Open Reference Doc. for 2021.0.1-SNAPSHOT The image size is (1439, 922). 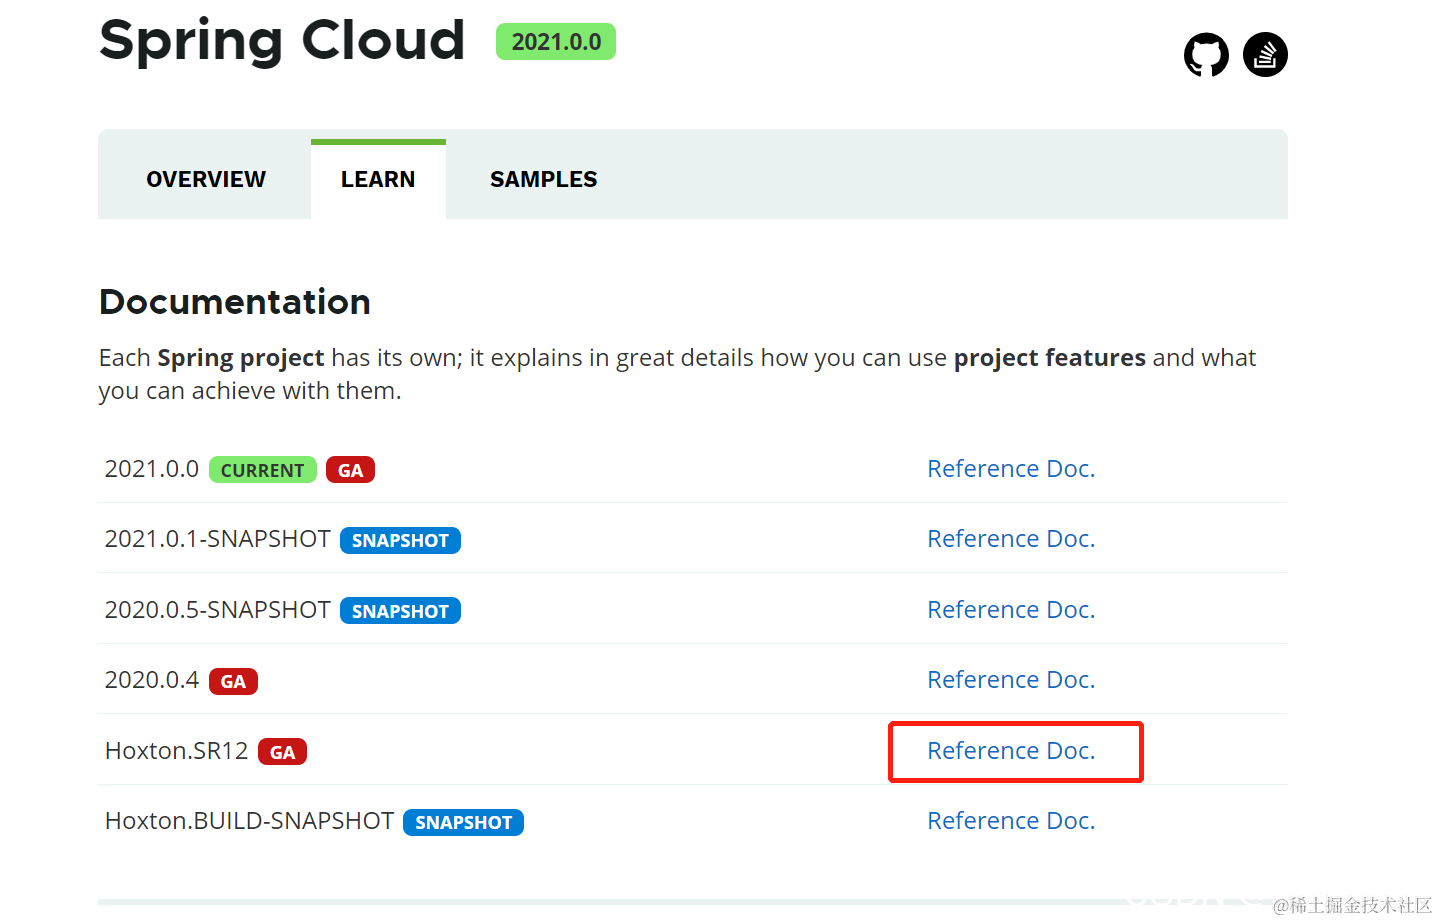click(x=1011, y=539)
